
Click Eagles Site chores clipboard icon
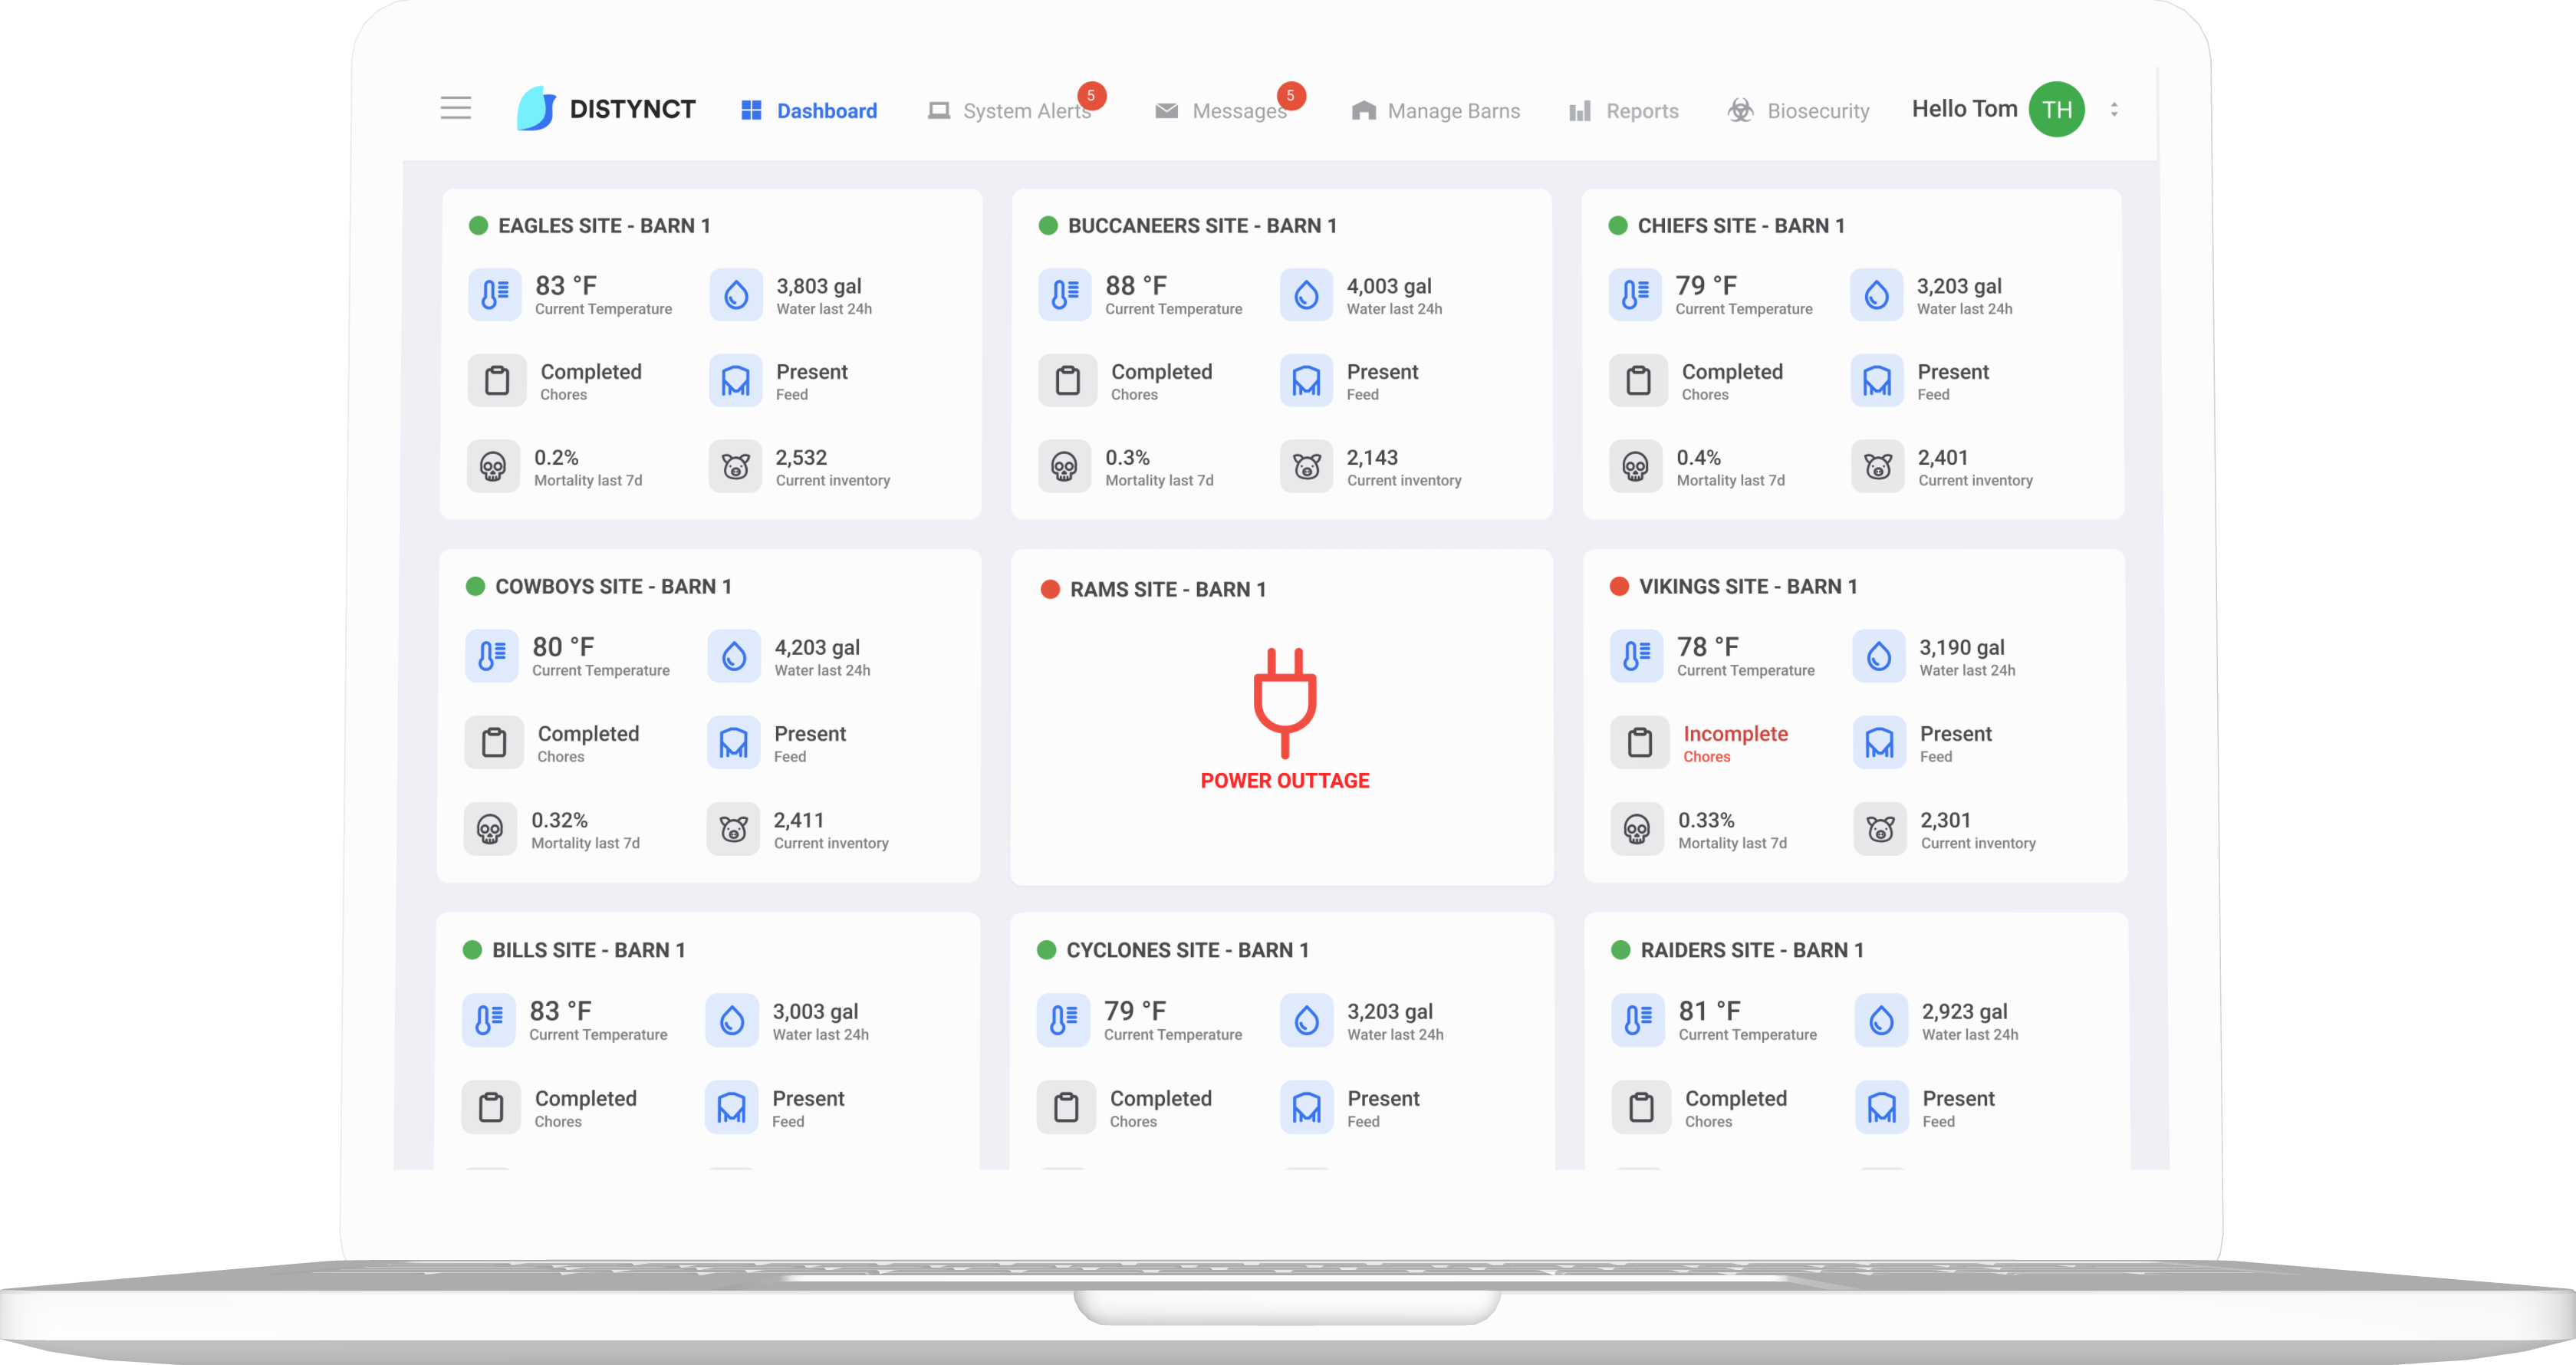(497, 380)
